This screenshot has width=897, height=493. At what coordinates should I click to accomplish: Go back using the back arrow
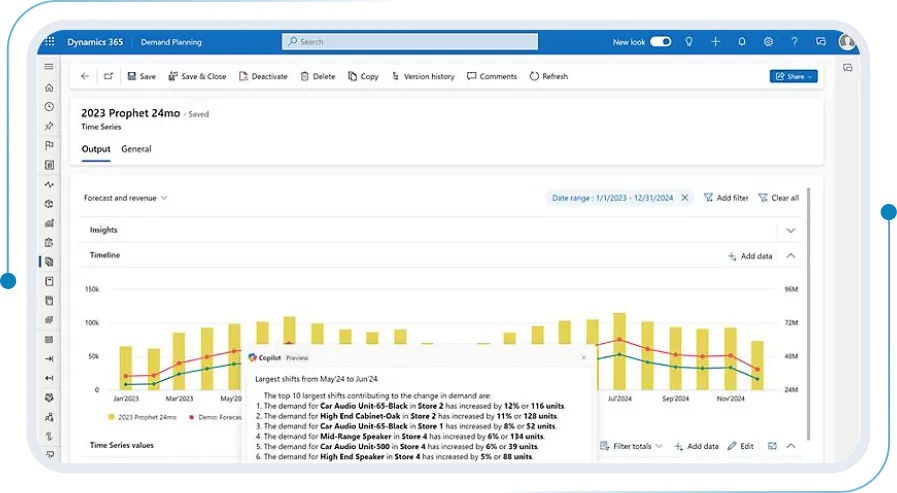coord(85,76)
